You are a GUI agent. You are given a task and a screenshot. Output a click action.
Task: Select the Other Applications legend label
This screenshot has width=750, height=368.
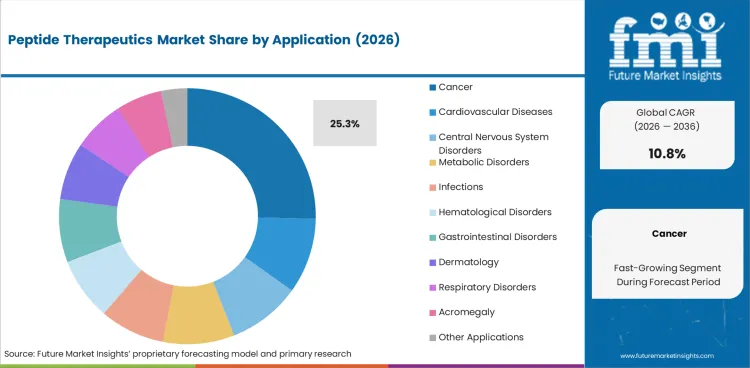click(x=481, y=337)
